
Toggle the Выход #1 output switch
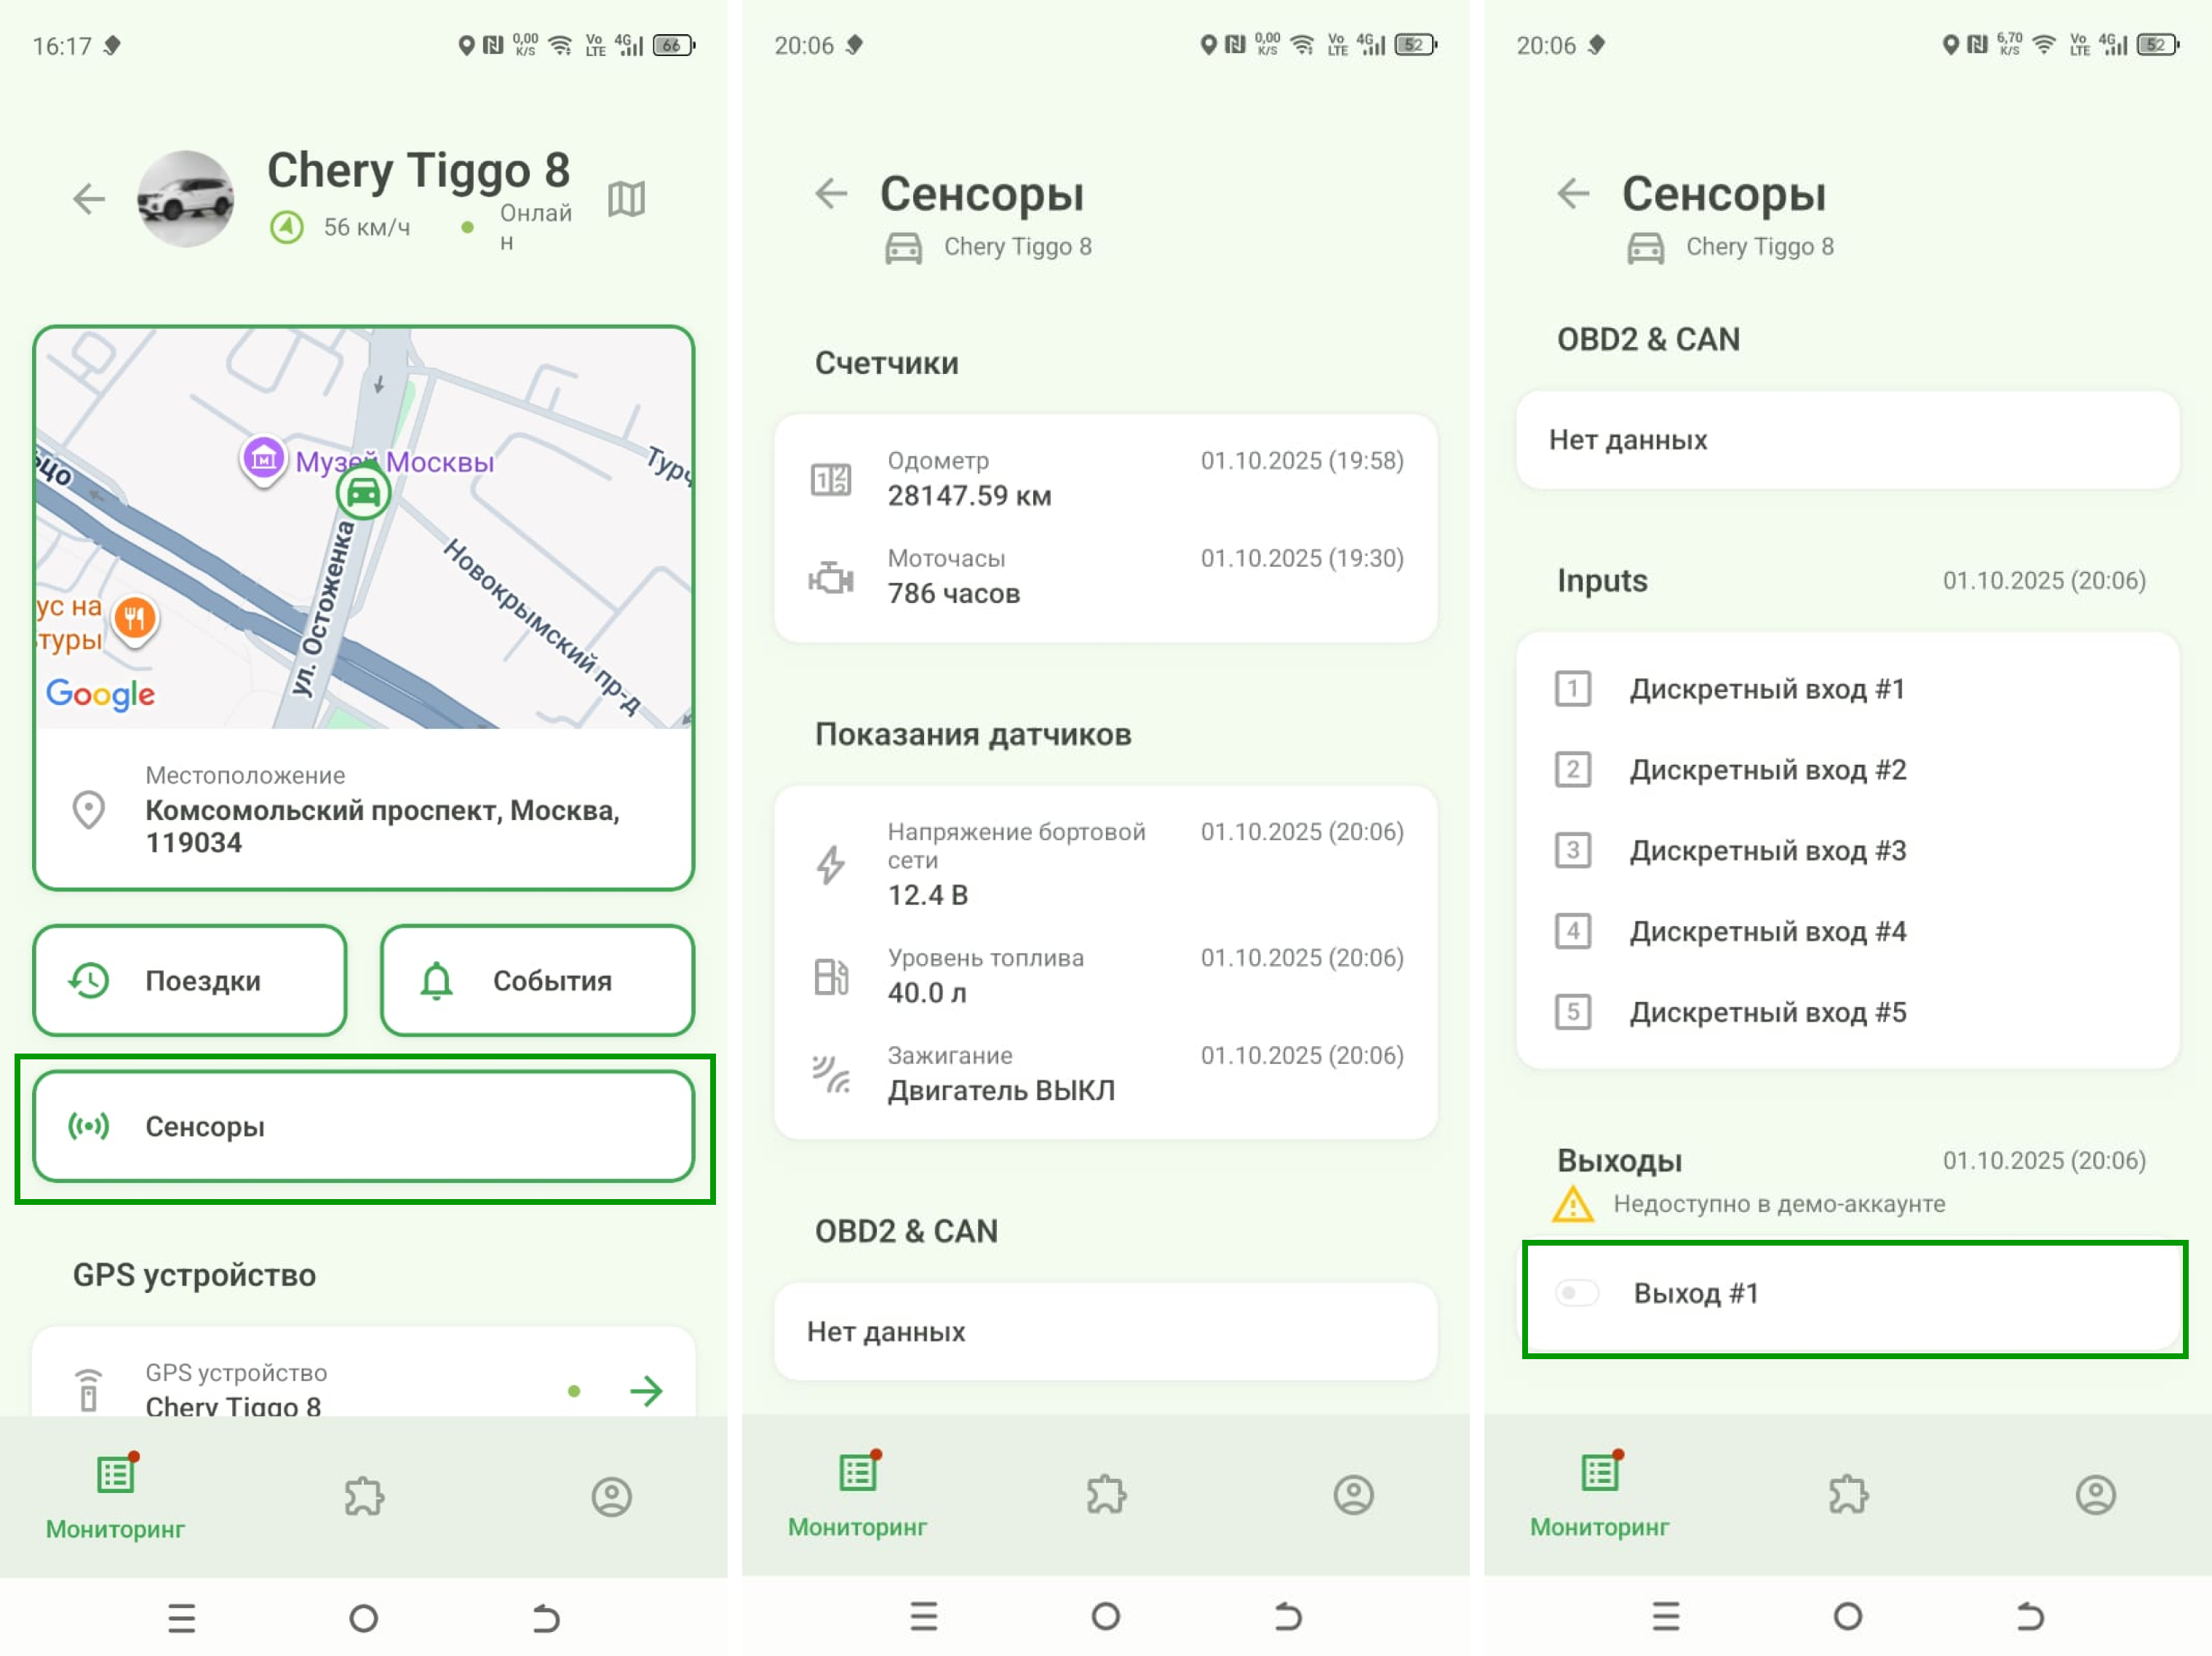point(1577,1293)
